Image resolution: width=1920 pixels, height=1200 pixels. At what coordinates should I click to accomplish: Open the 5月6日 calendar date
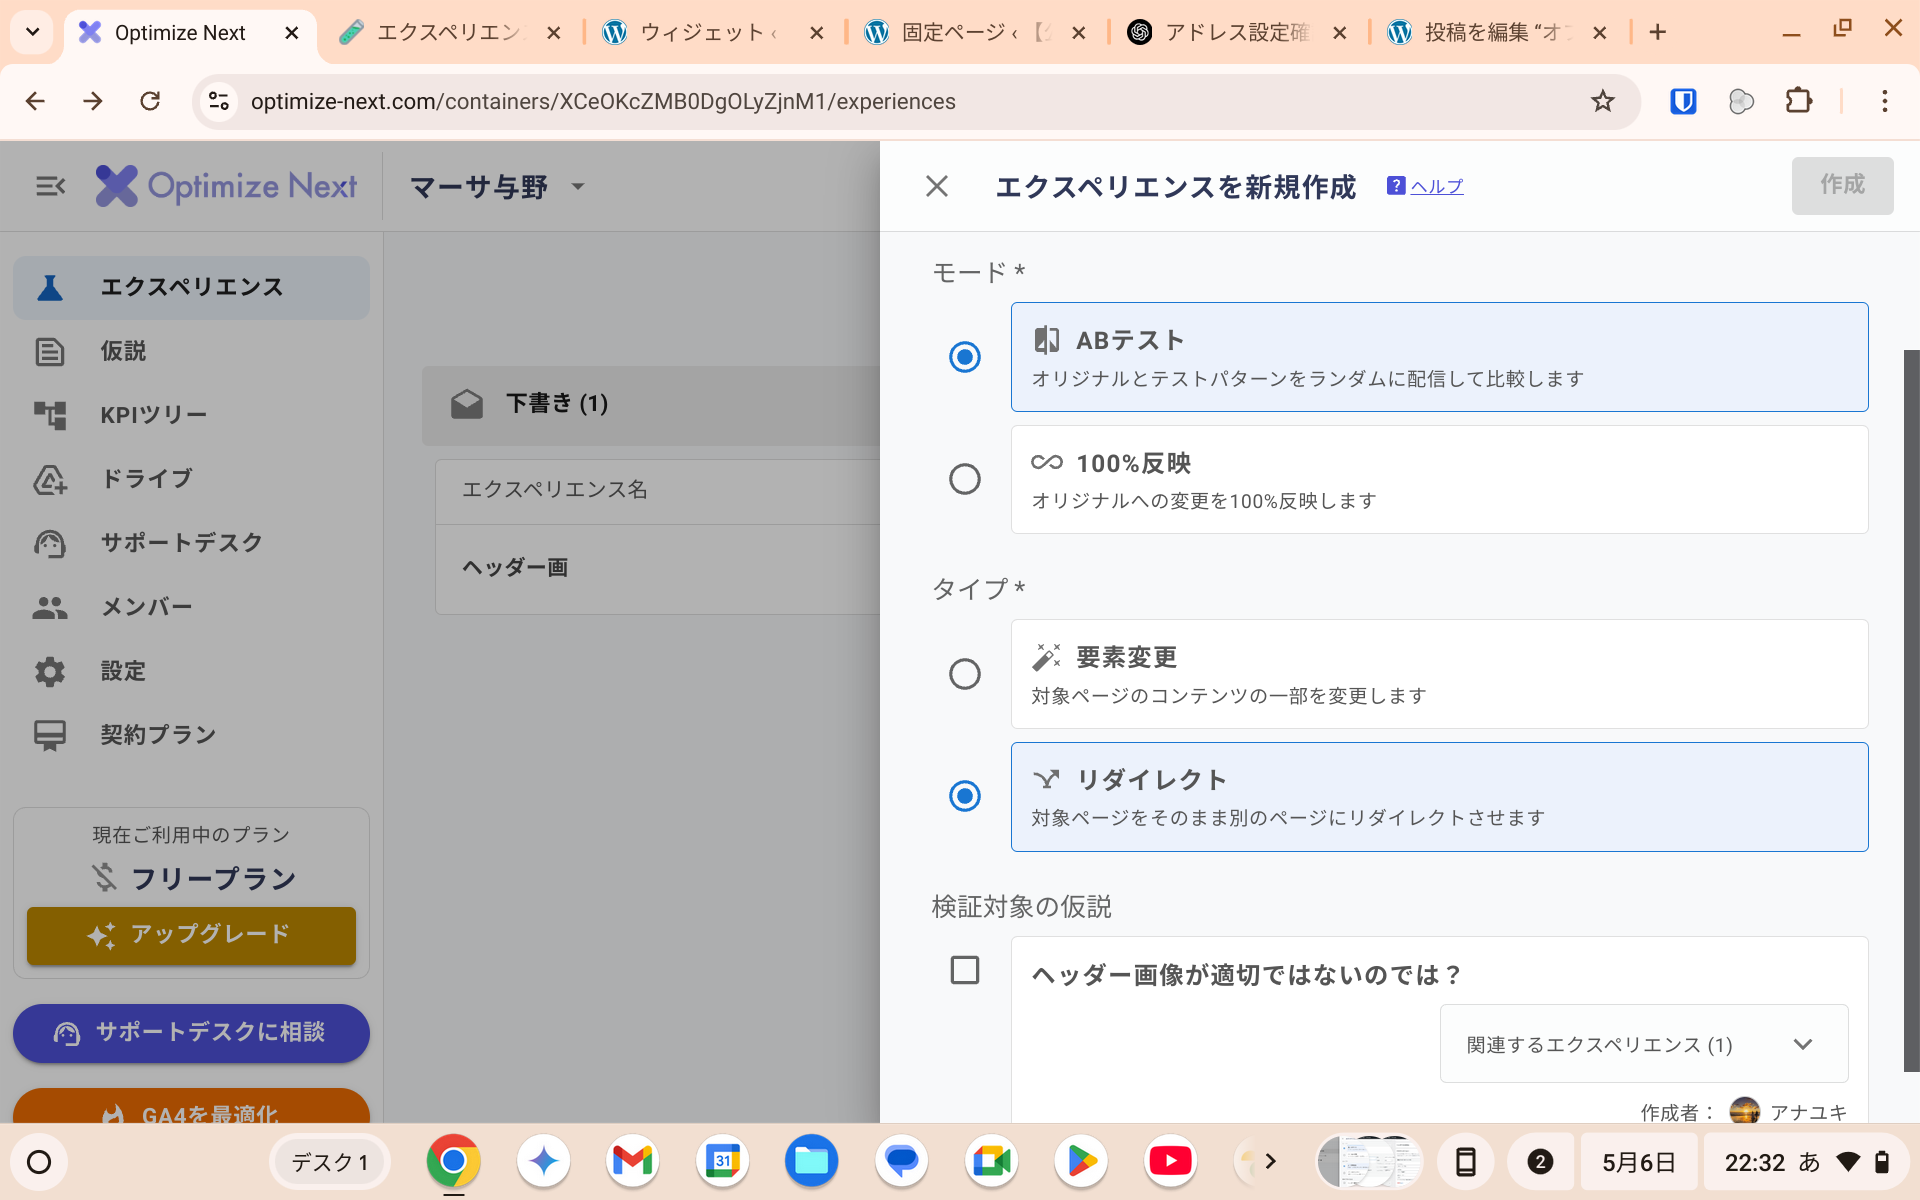coord(1638,1162)
